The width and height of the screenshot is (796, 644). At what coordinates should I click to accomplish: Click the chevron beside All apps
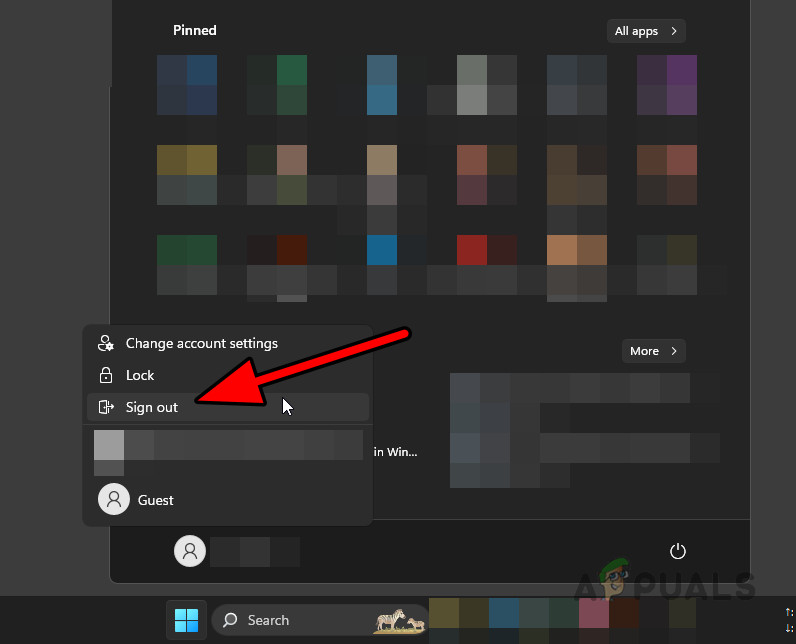pyautogui.click(x=674, y=31)
